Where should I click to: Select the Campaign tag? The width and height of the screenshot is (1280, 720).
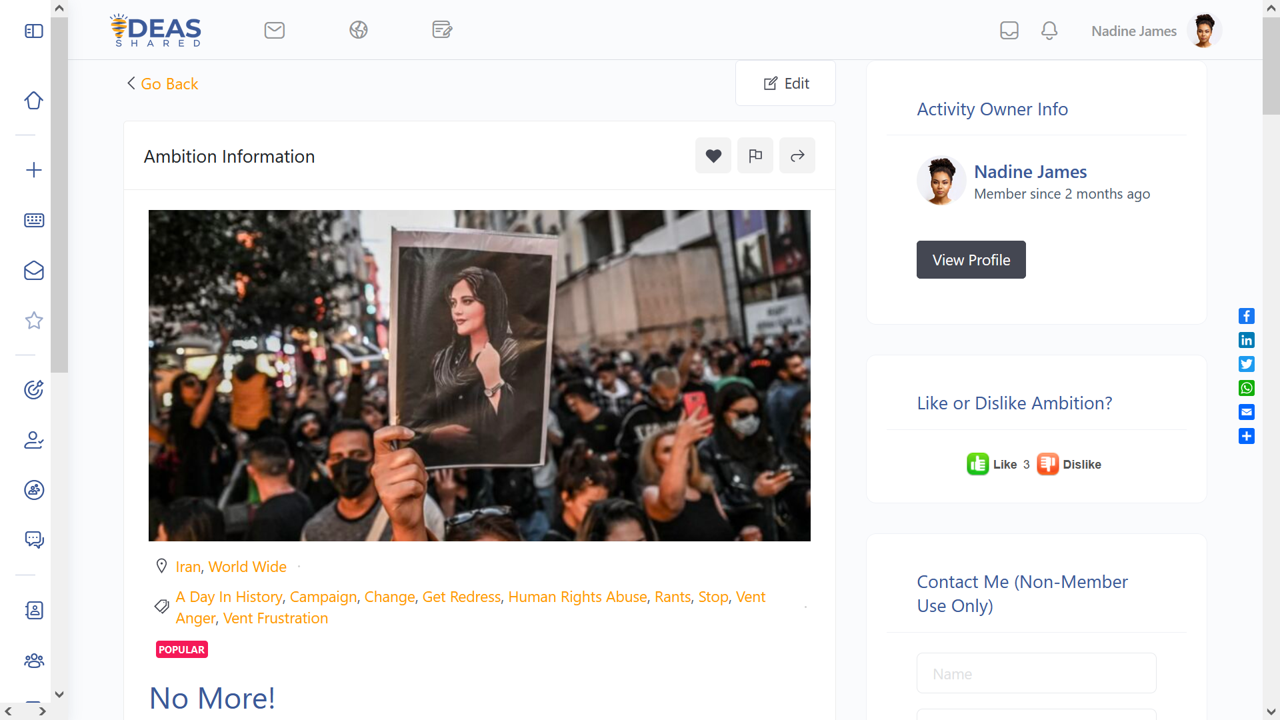pos(323,597)
